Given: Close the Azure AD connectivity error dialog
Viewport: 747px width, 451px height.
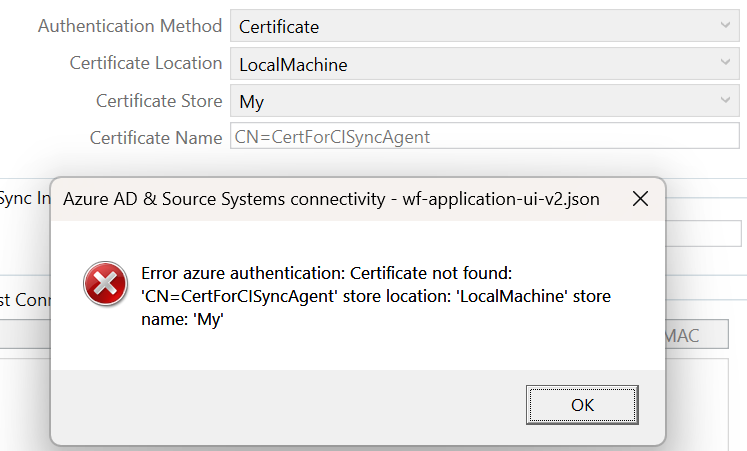Looking at the screenshot, I should 640,199.
